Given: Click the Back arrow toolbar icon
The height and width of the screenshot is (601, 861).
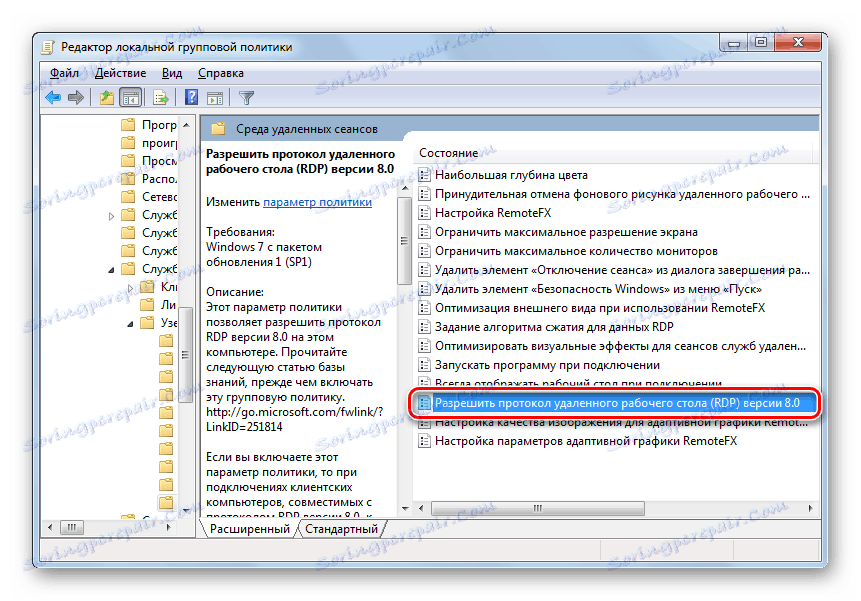Looking at the screenshot, I should point(53,98).
